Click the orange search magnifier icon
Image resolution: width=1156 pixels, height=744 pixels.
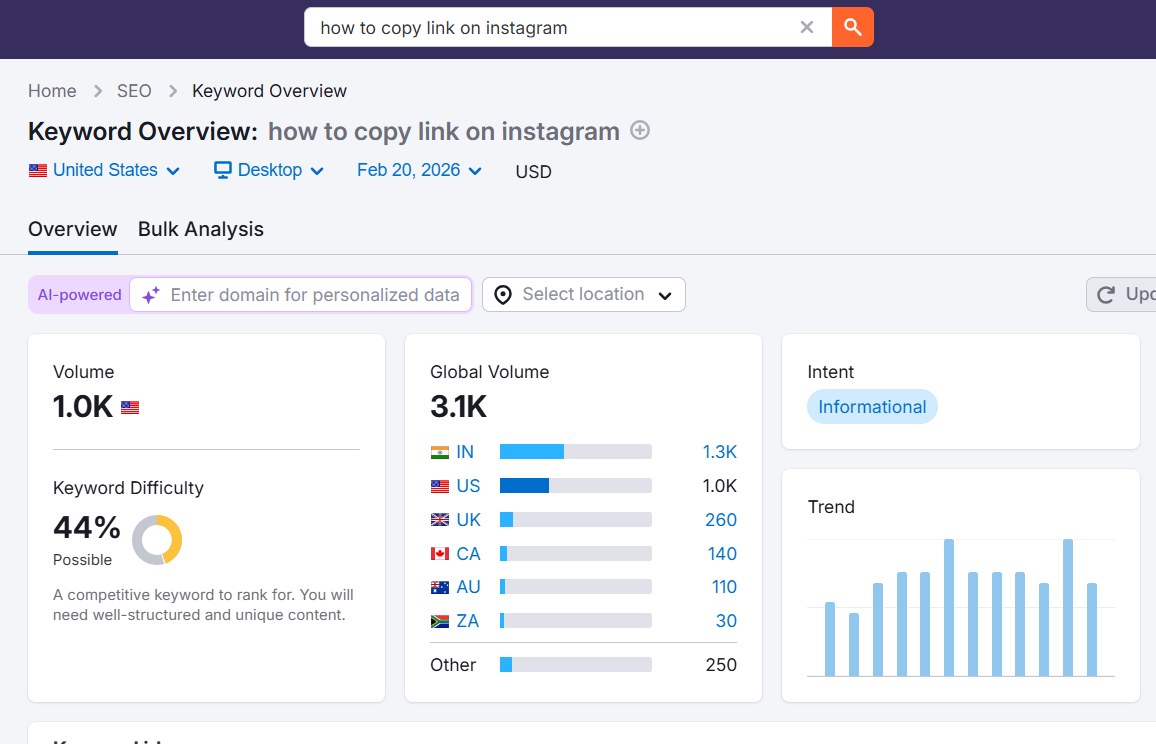click(852, 28)
